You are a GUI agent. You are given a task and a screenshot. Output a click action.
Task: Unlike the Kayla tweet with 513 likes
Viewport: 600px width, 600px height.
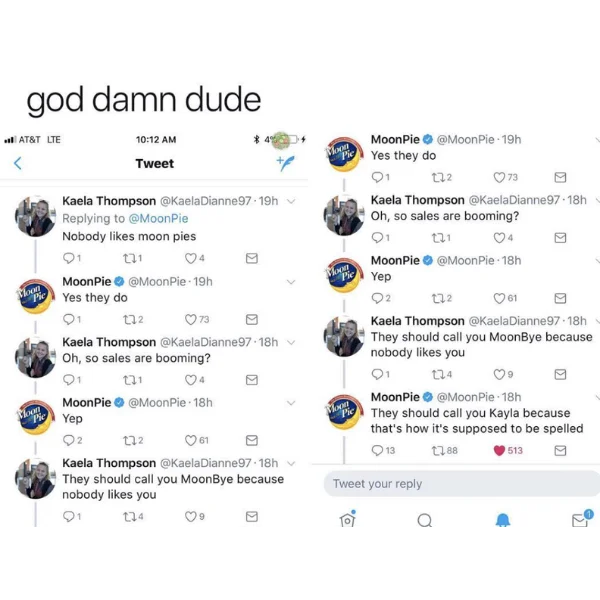click(499, 450)
